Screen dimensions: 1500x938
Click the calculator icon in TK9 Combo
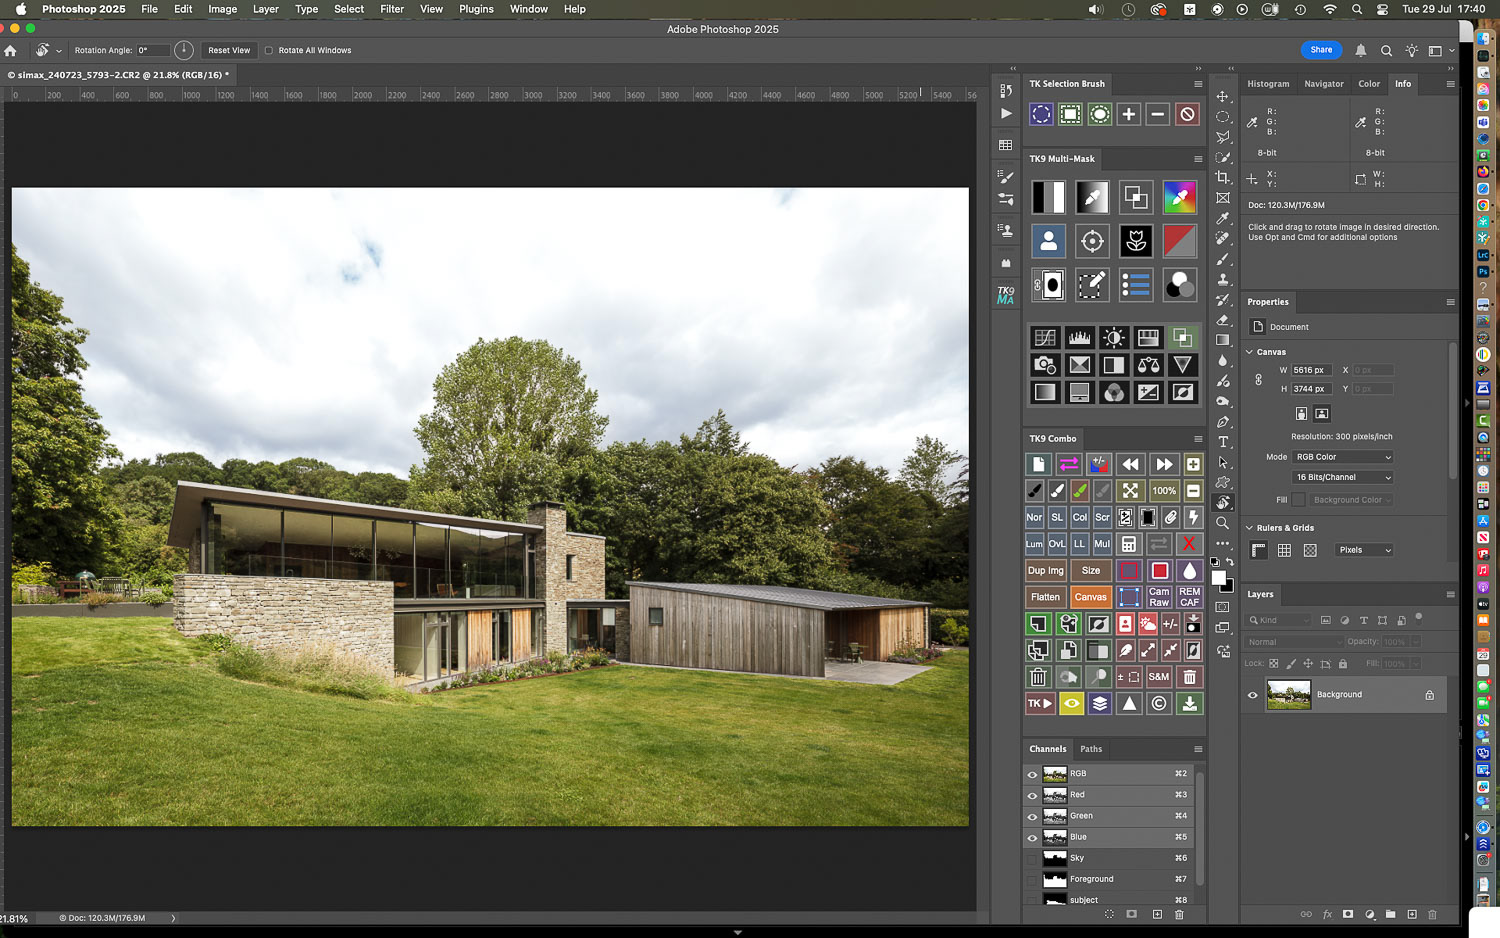pyautogui.click(x=1128, y=544)
